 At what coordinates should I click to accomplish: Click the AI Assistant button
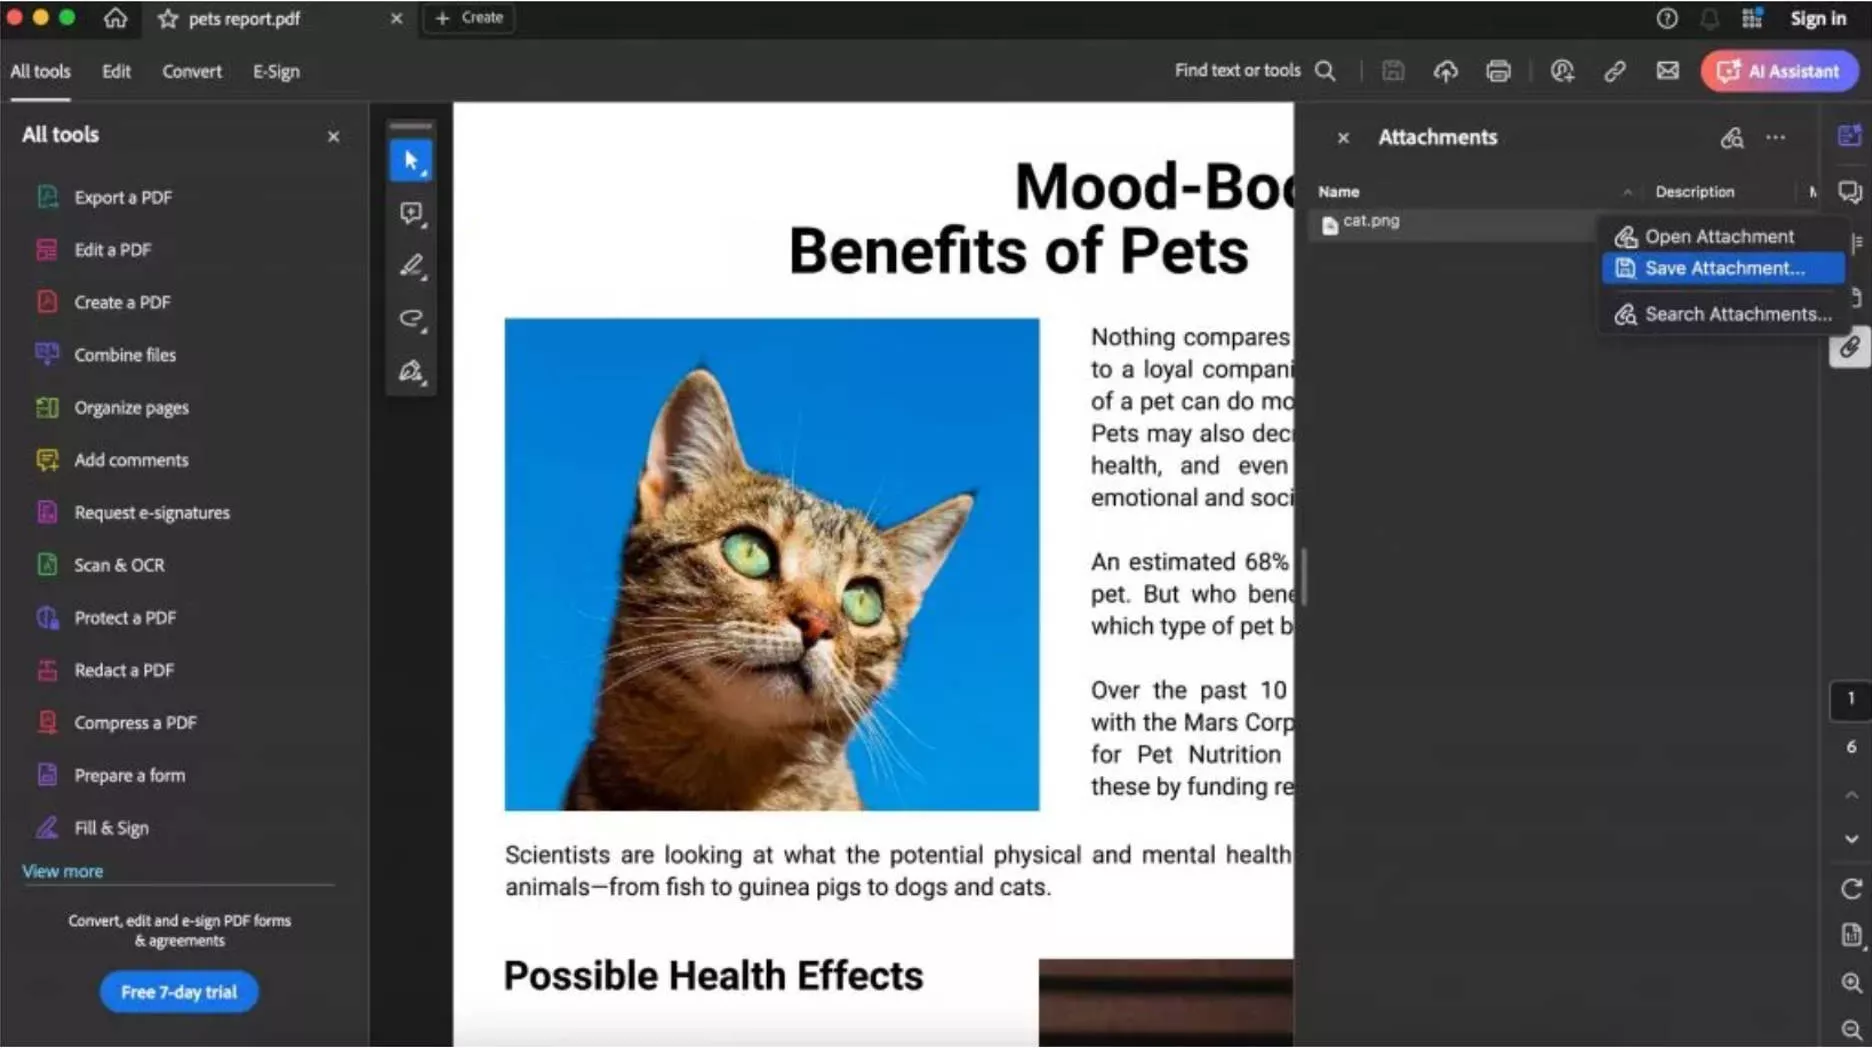(1779, 71)
